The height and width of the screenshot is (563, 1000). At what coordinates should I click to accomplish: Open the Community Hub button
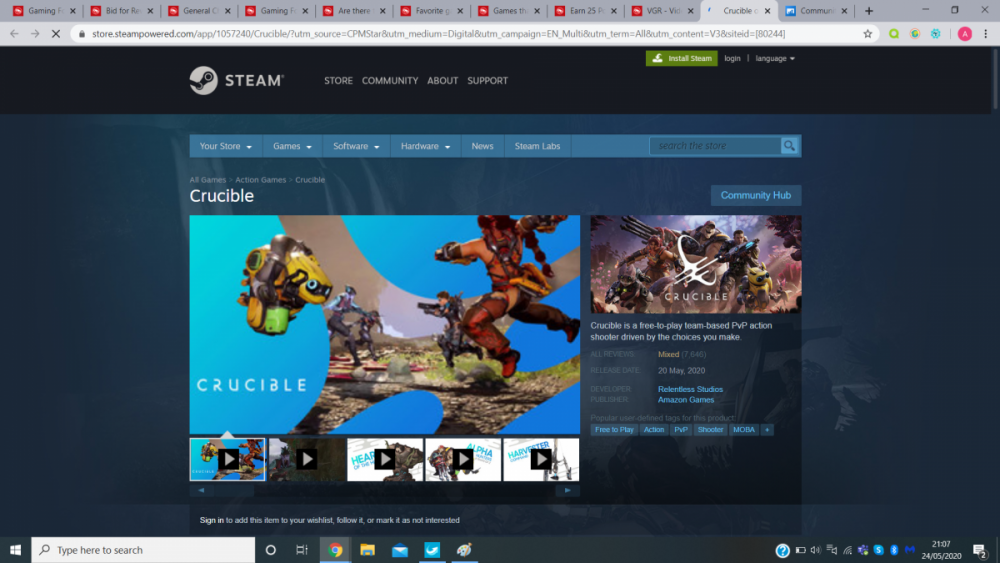(756, 195)
